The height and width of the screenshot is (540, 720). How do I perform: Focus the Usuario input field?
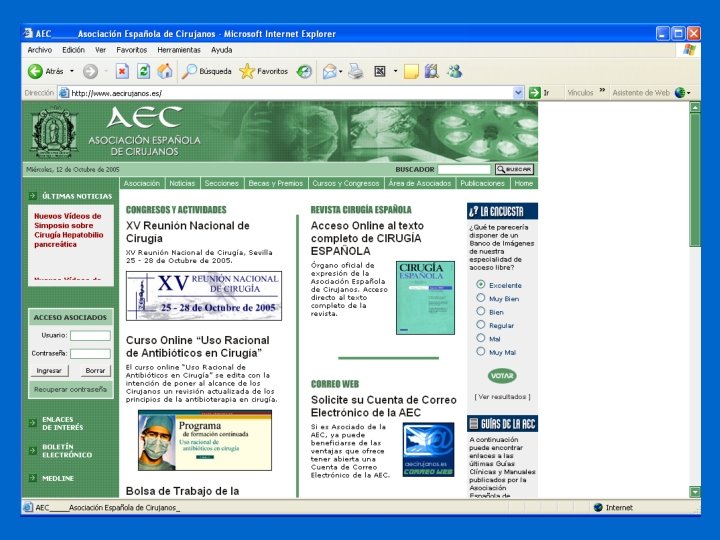click(x=90, y=336)
